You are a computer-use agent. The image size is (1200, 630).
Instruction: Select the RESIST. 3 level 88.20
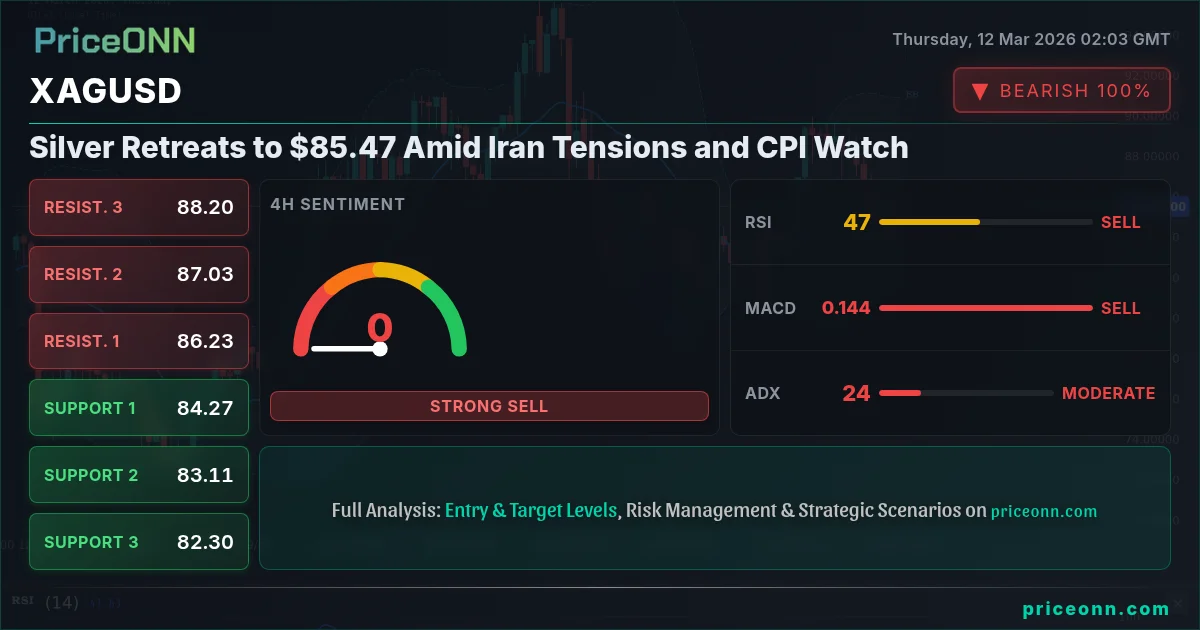(139, 207)
